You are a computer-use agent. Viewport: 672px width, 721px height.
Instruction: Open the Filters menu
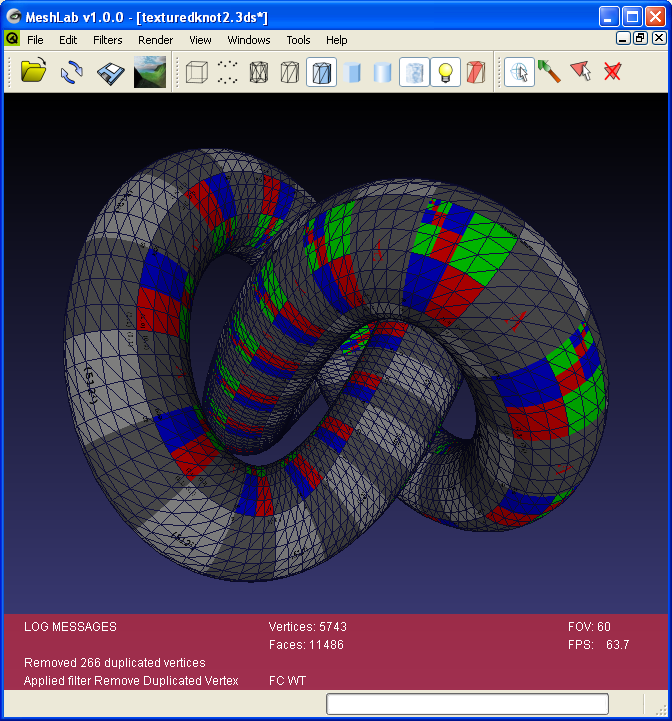107,40
